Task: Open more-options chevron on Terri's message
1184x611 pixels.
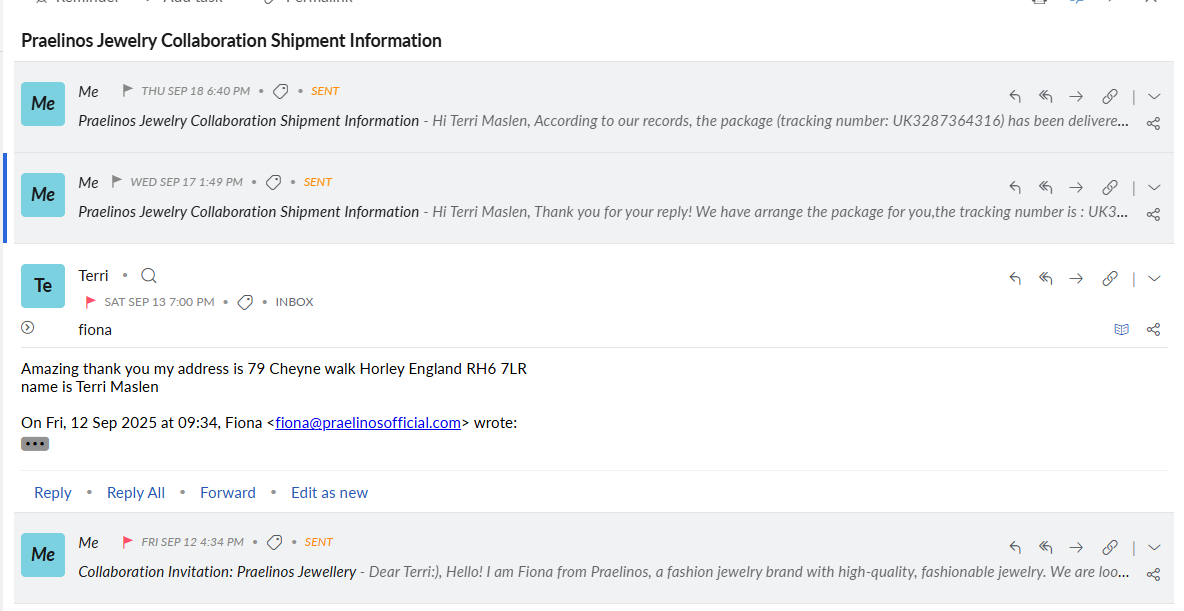Action: [x=1154, y=279]
